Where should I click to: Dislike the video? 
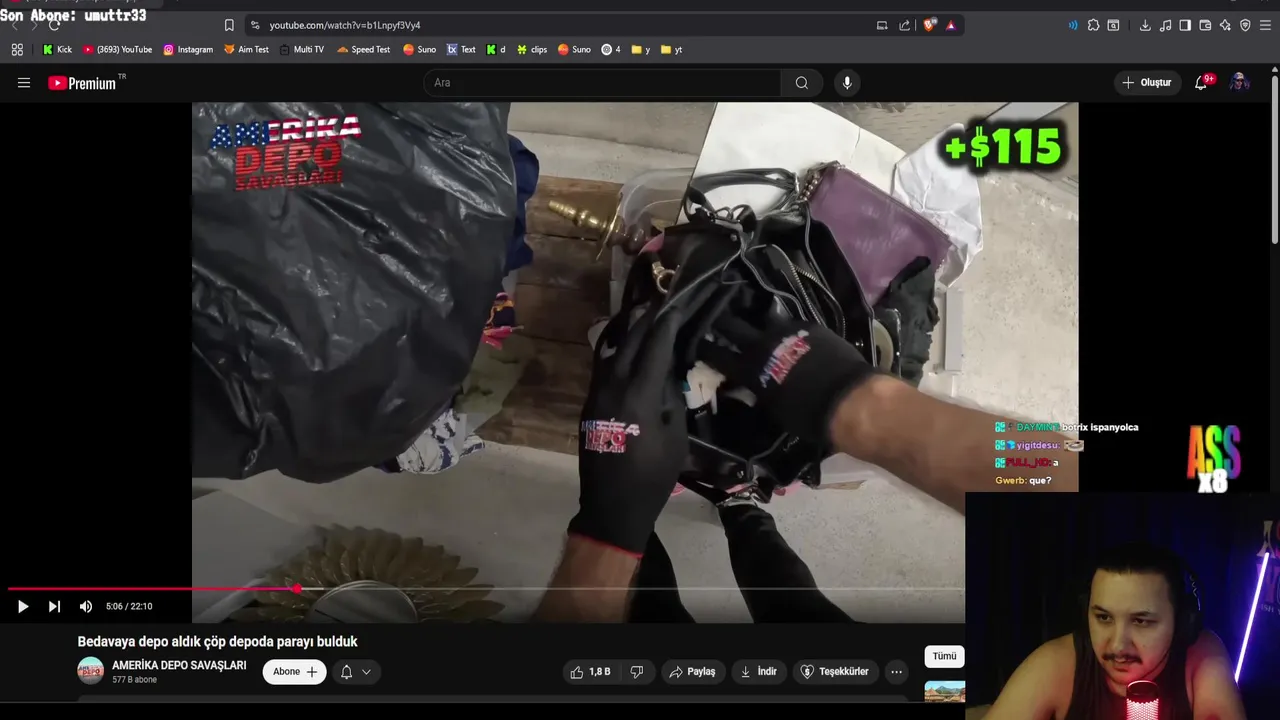[636, 672]
